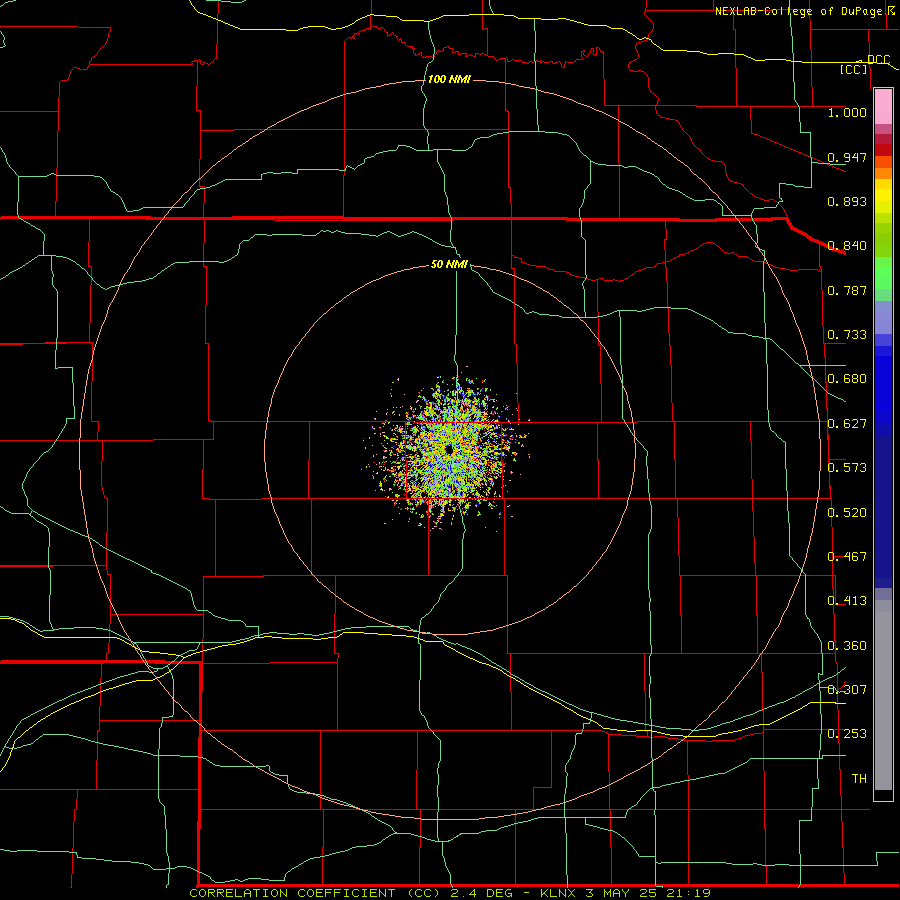
Task: Select the 0.840 scale value
Action: pyautogui.click(x=847, y=246)
